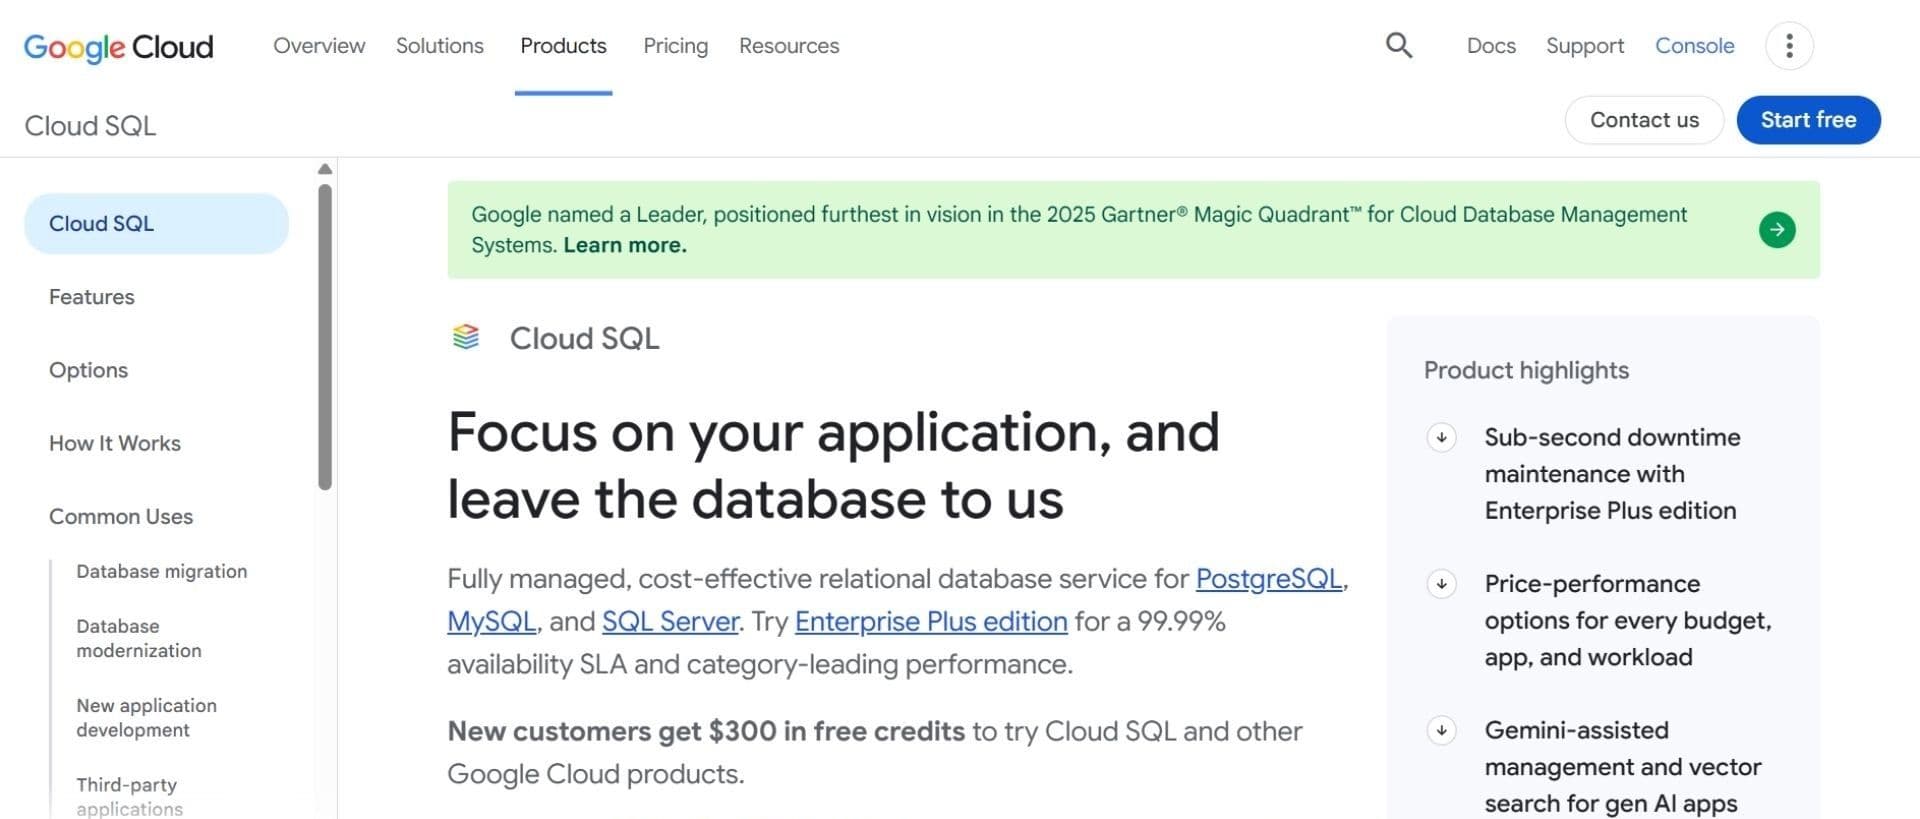
Task: Open Database migration sidebar entry
Action: tap(162, 571)
